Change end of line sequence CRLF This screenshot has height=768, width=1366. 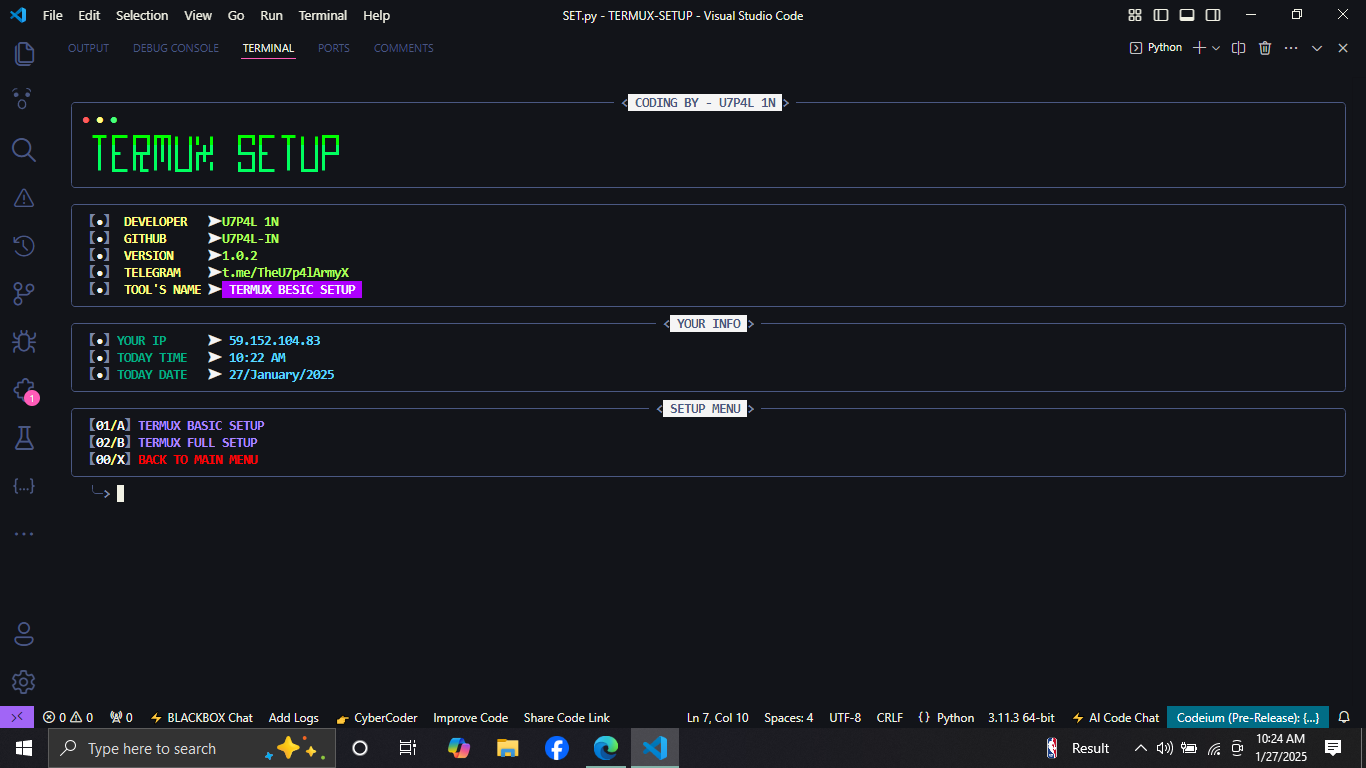[890, 717]
